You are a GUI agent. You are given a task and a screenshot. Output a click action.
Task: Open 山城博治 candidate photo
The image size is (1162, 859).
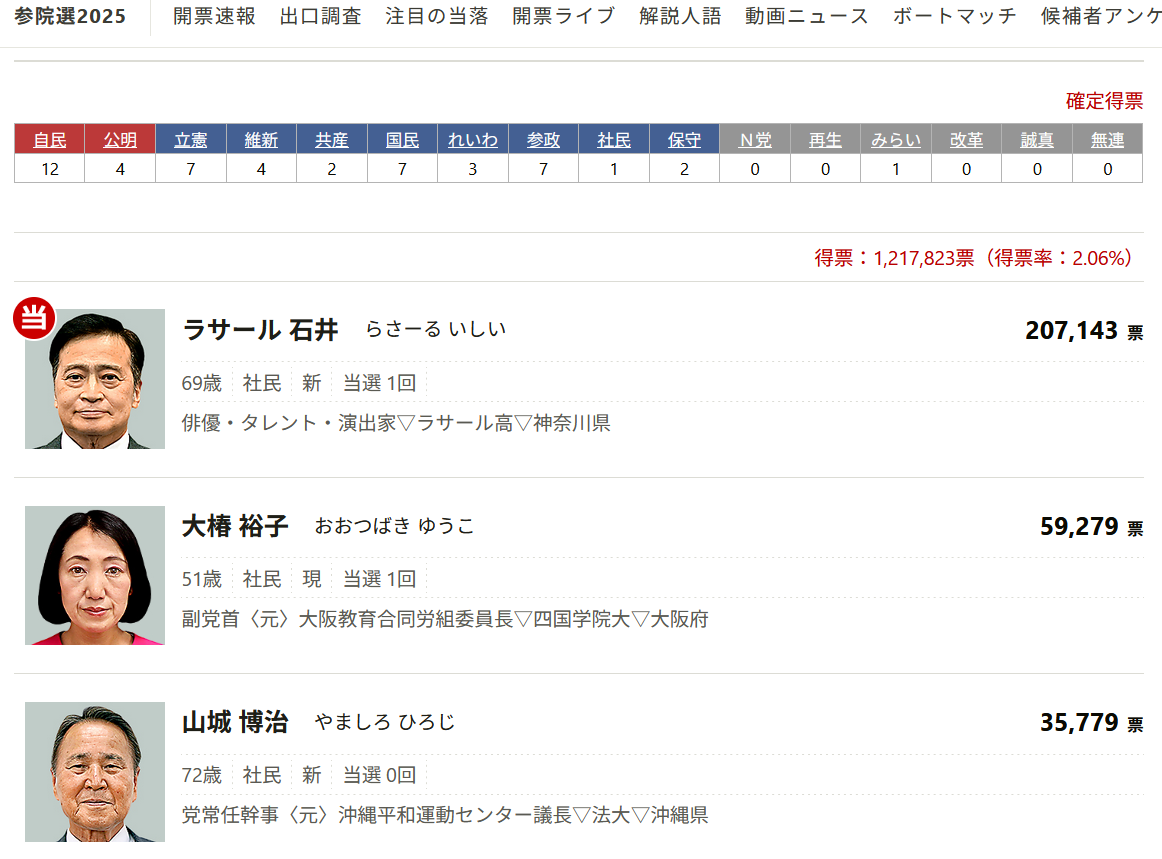coord(95,771)
